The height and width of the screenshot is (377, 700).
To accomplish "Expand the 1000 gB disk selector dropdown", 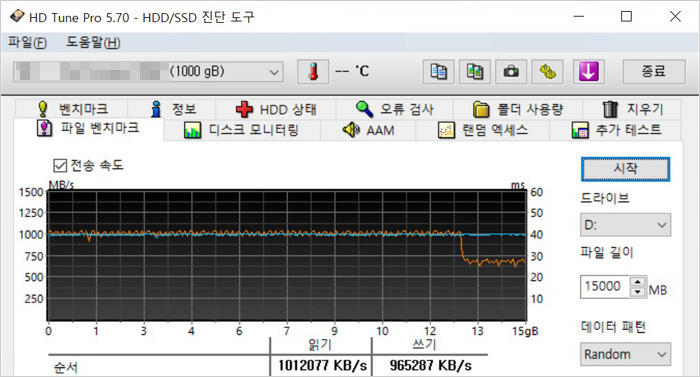I will [148, 71].
